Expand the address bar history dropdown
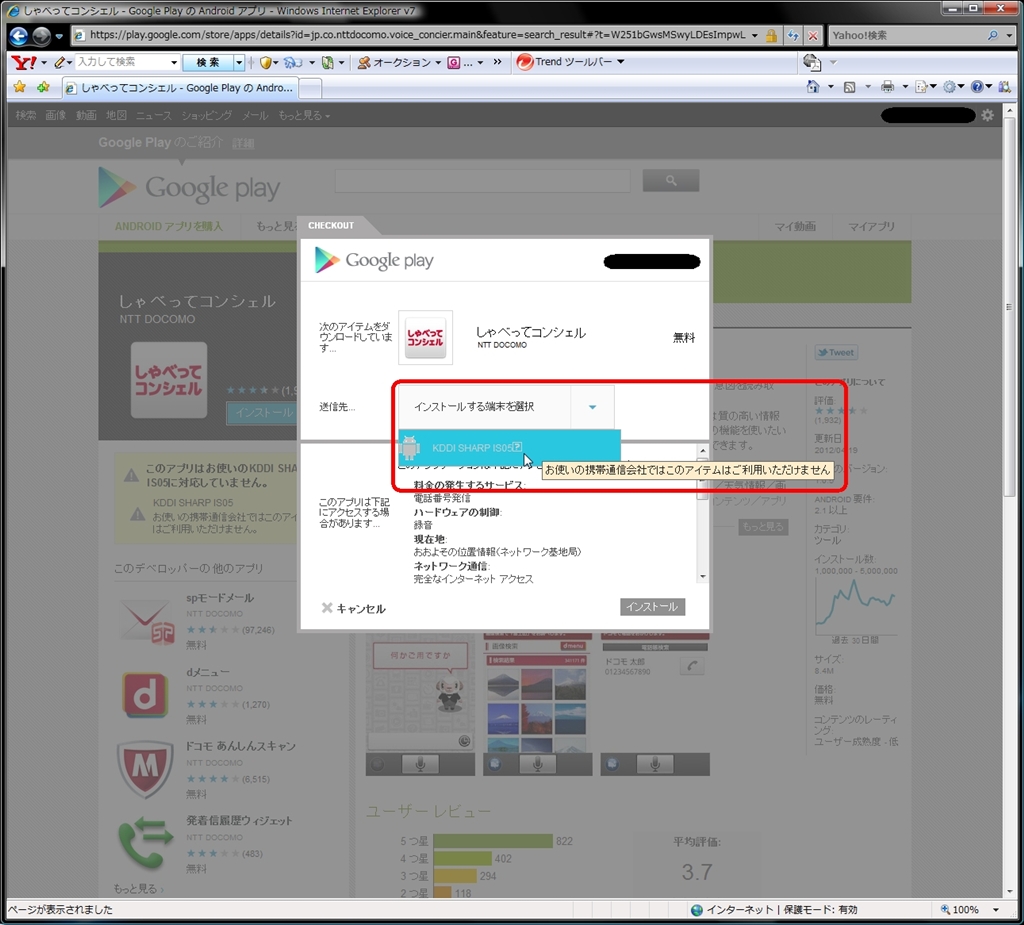 (754, 35)
